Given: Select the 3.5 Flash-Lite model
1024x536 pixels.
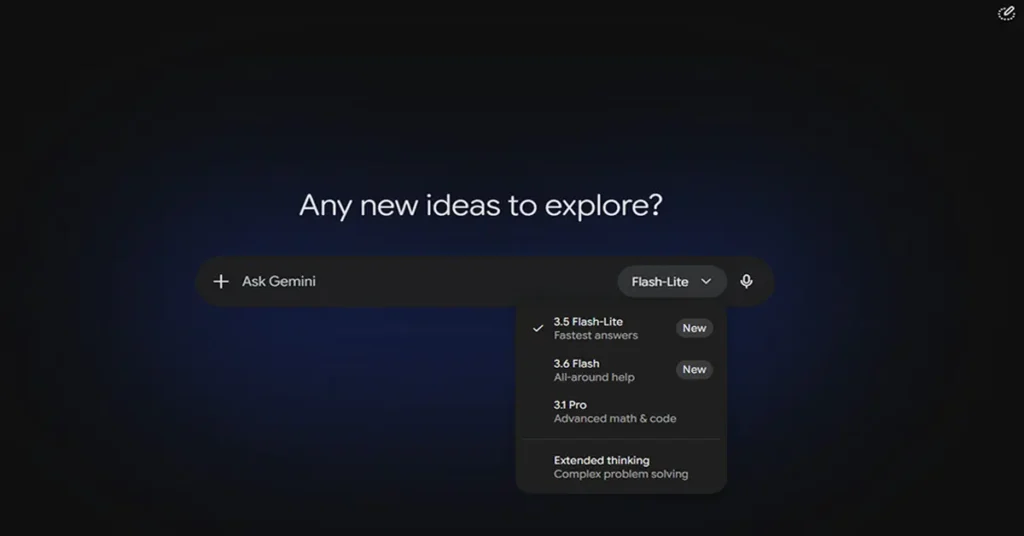Looking at the screenshot, I should coord(621,328).
